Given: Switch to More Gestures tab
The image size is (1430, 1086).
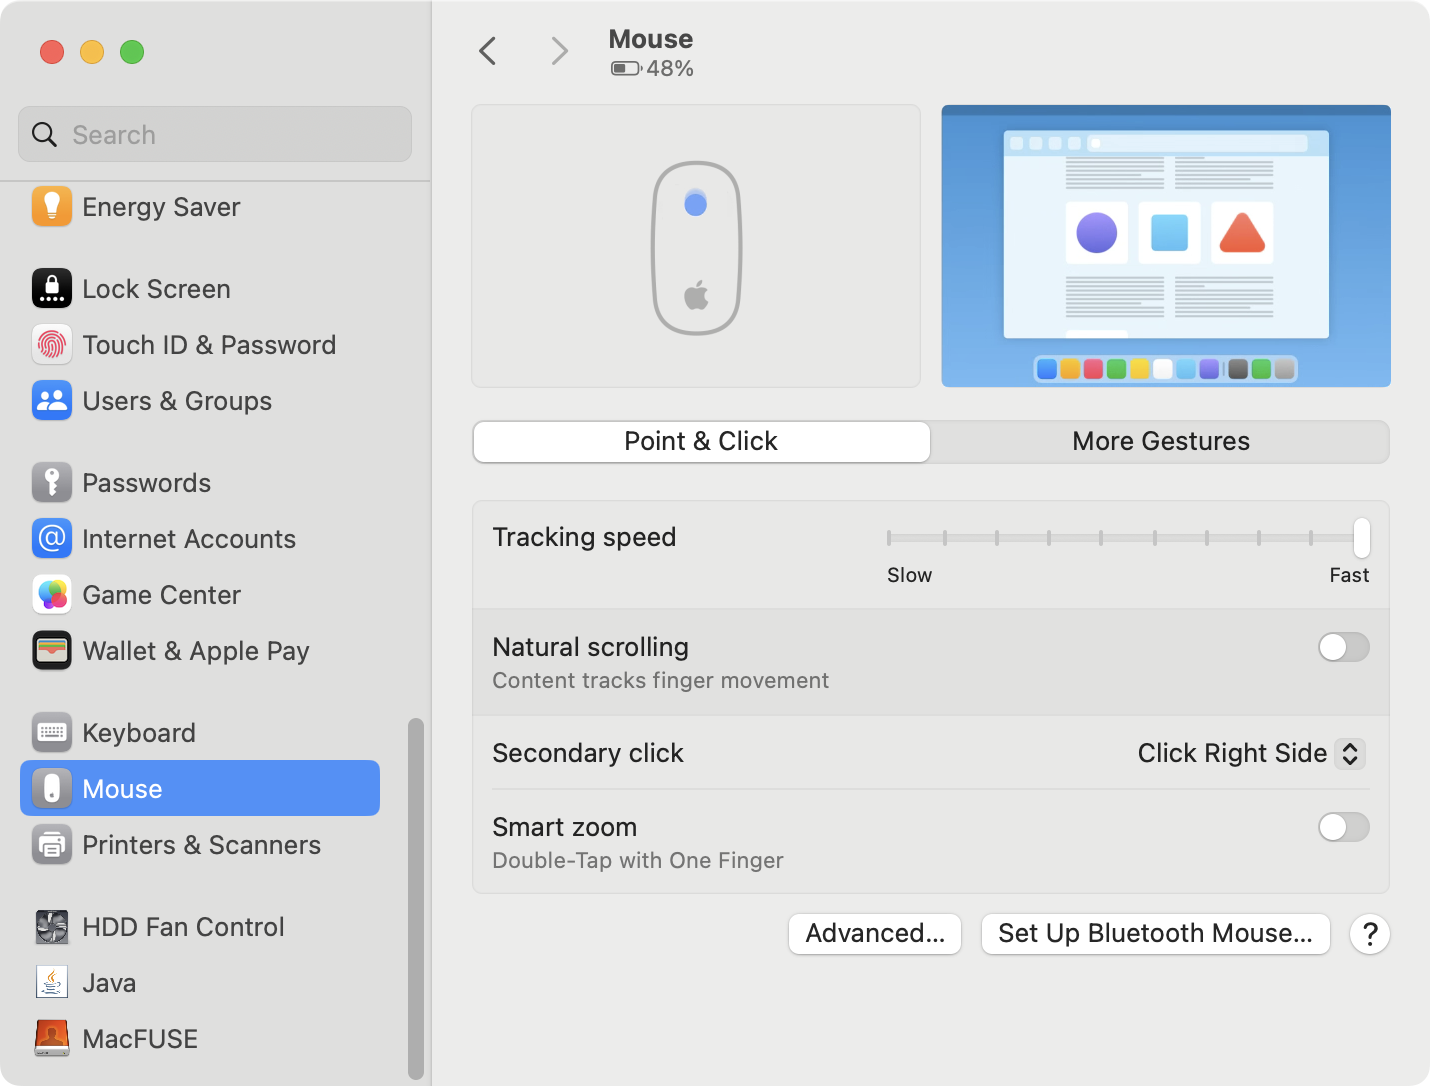Looking at the screenshot, I should (x=1161, y=442).
